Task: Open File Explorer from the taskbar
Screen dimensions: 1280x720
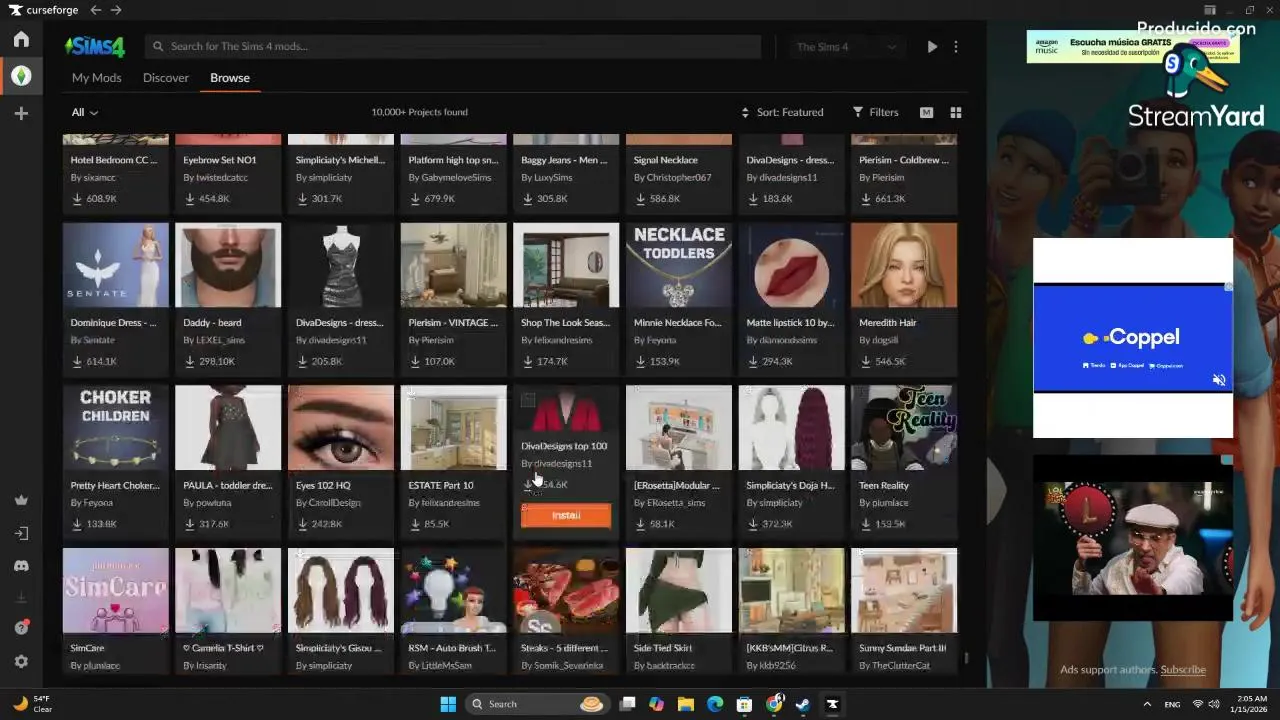Action: click(686, 704)
